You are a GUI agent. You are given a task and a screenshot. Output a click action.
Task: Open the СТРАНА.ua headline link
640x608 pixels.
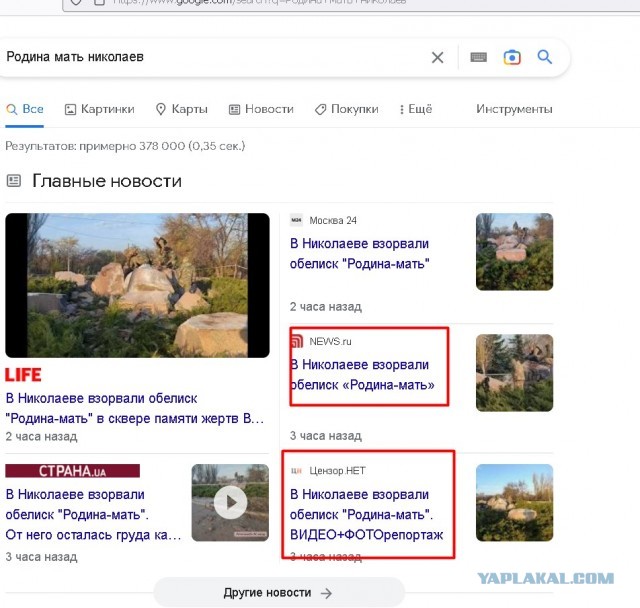tap(93, 514)
